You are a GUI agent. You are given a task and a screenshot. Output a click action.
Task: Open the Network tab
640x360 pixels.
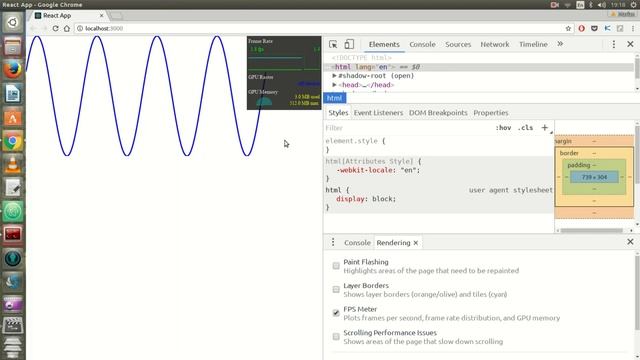click(495, 44)
